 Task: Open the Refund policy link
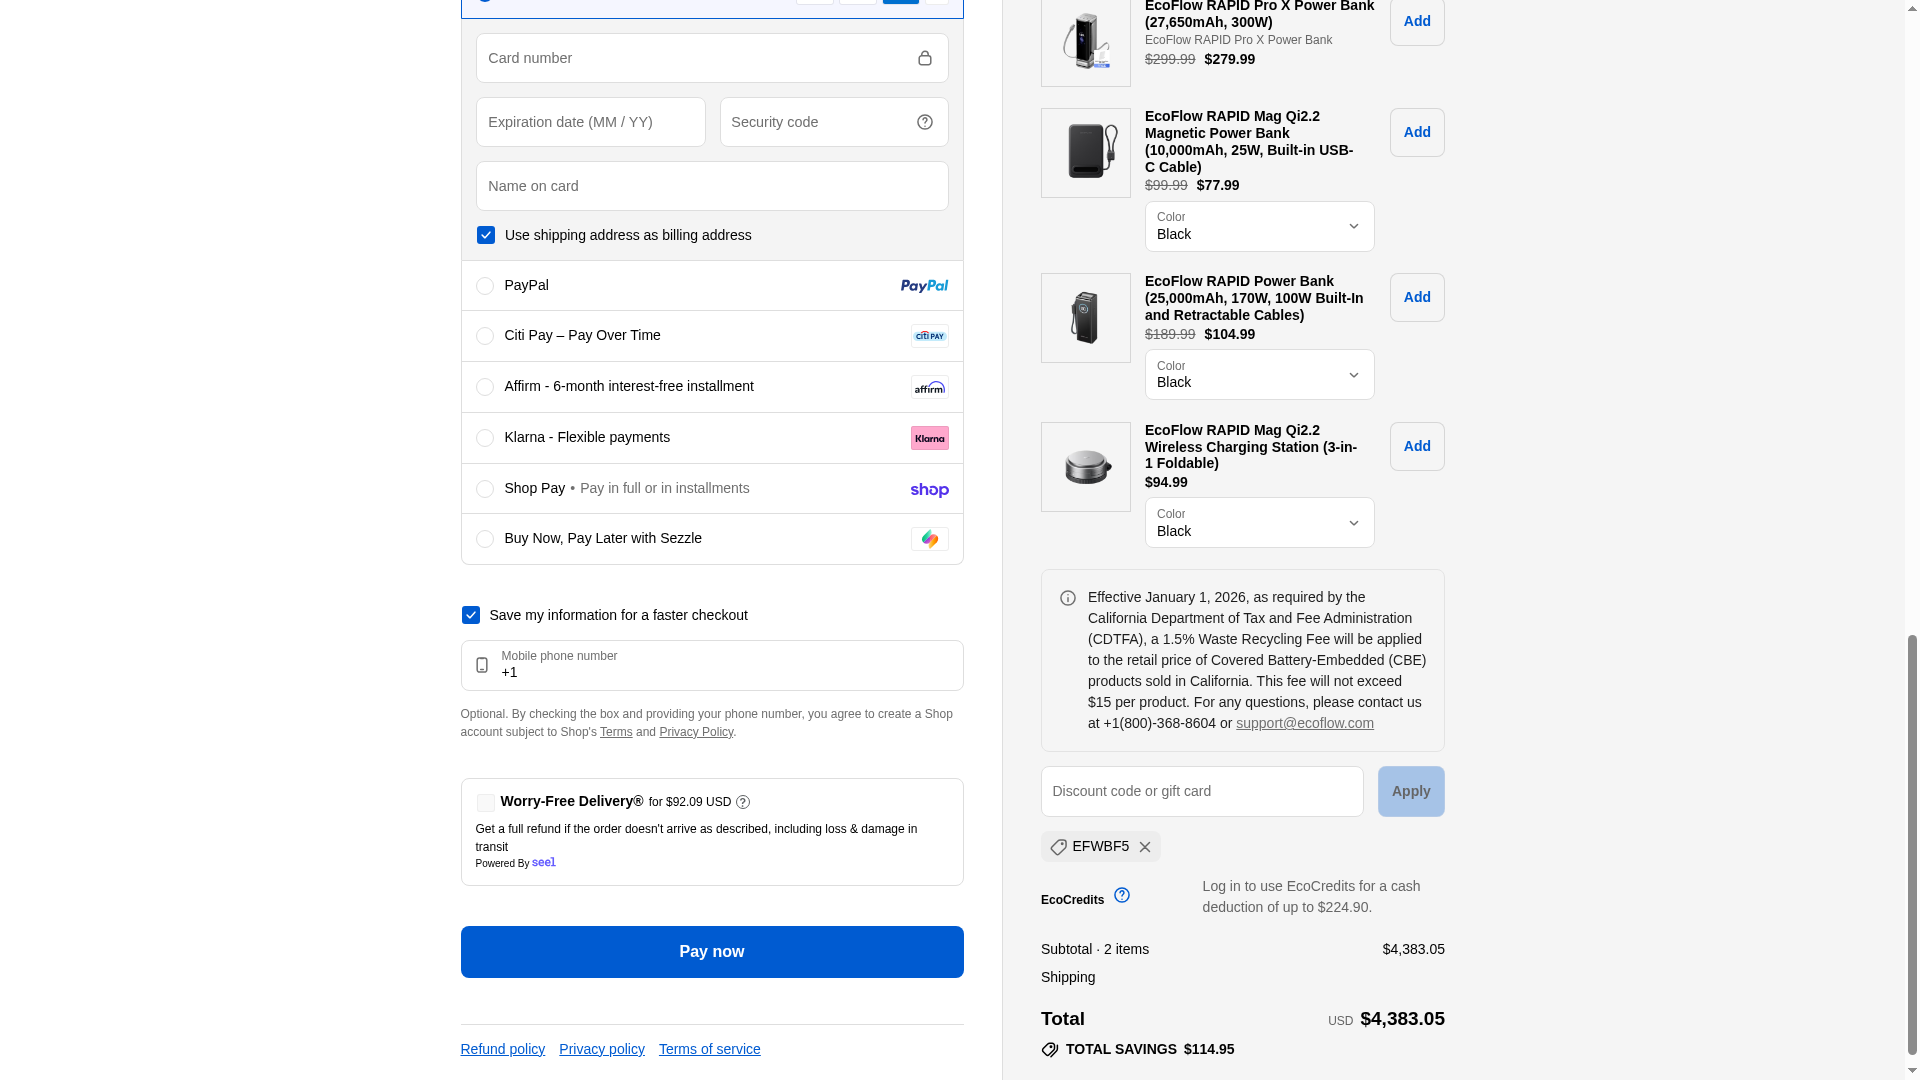(502, 1049)
